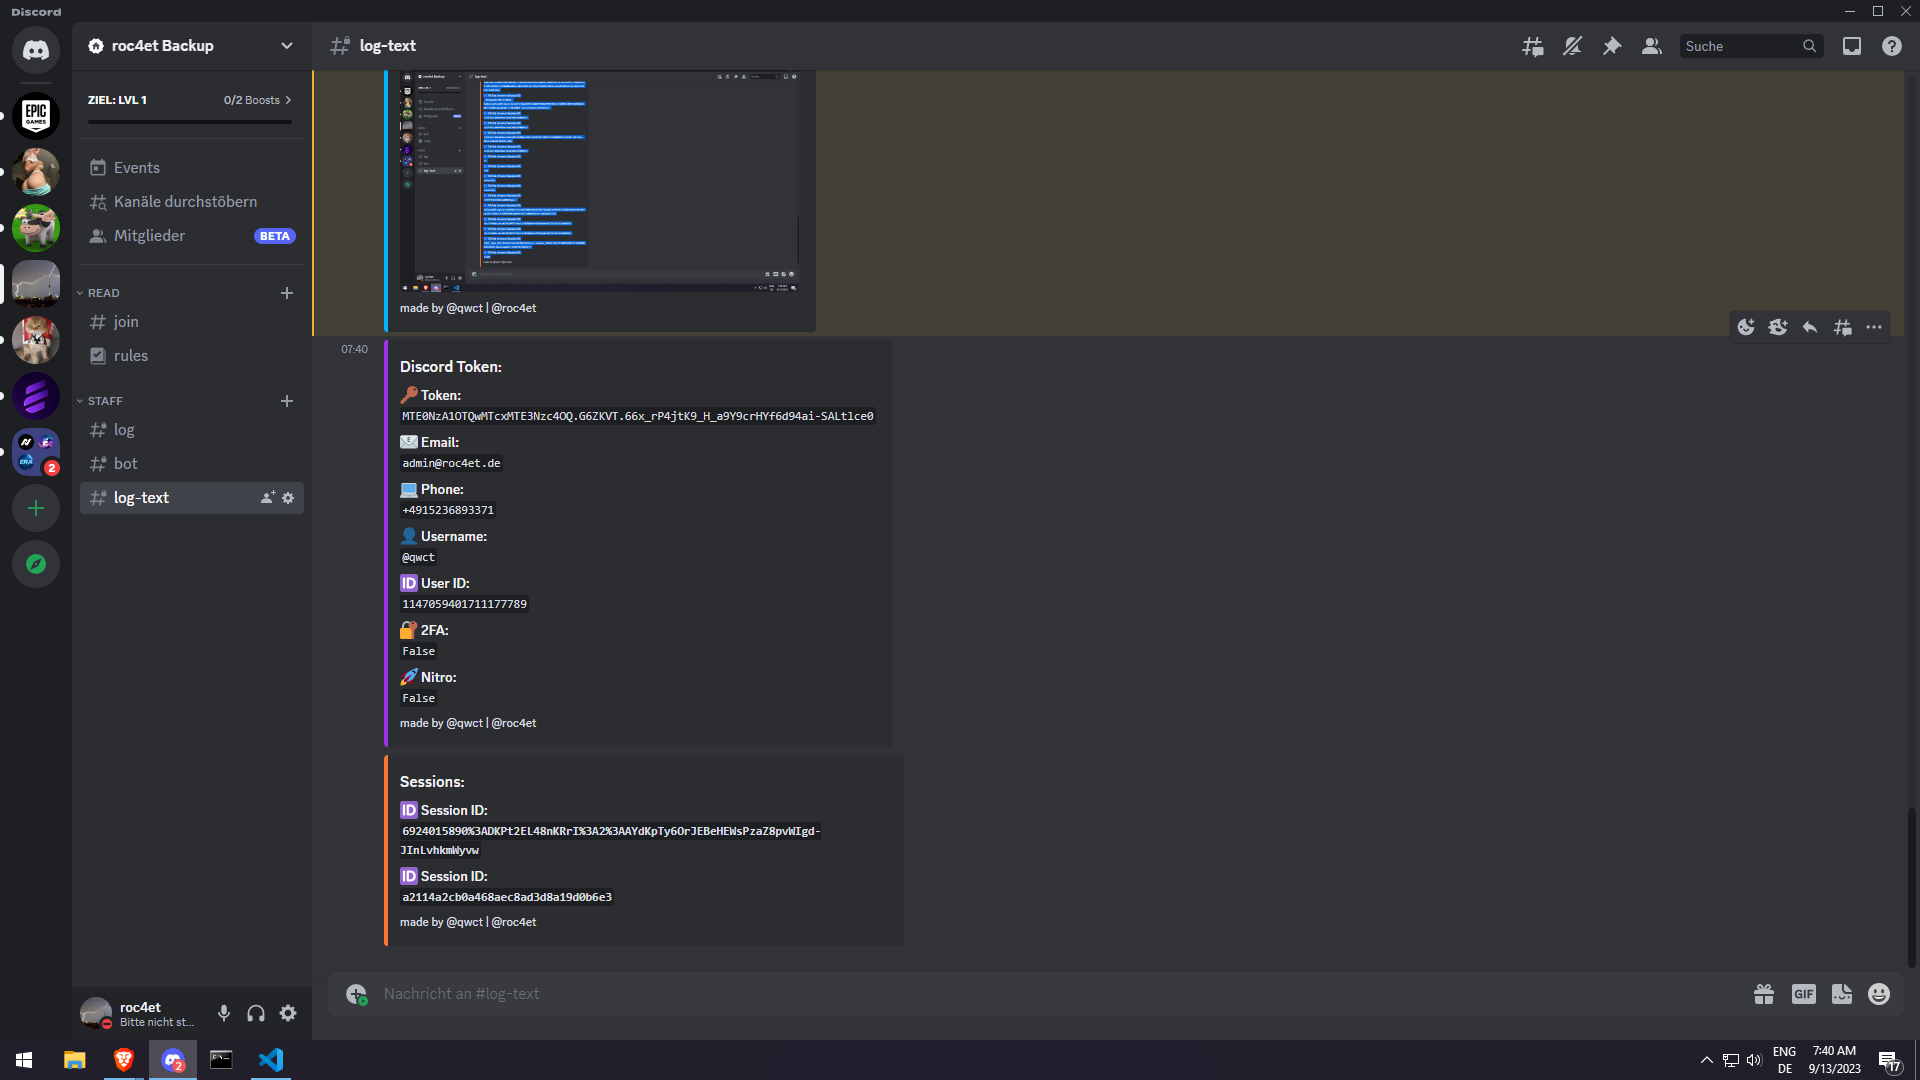Click Explore Discoverable Servers compass icon
1920x1080 pixels.
click(36, 564)
